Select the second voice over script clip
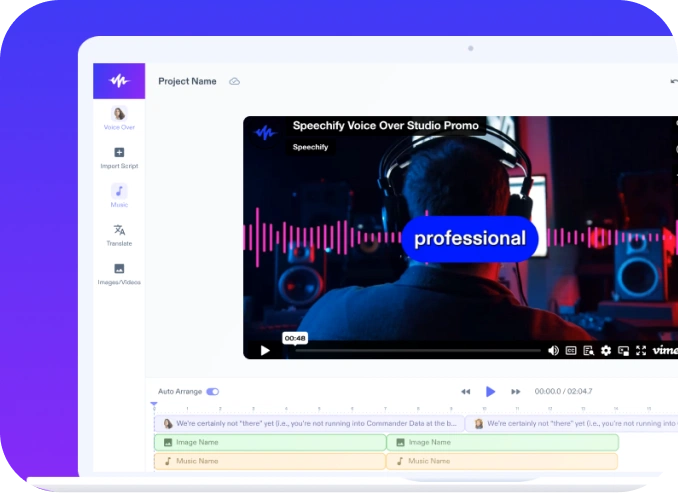The height and width of the screenshot is (493, 678). pos(572,423)
